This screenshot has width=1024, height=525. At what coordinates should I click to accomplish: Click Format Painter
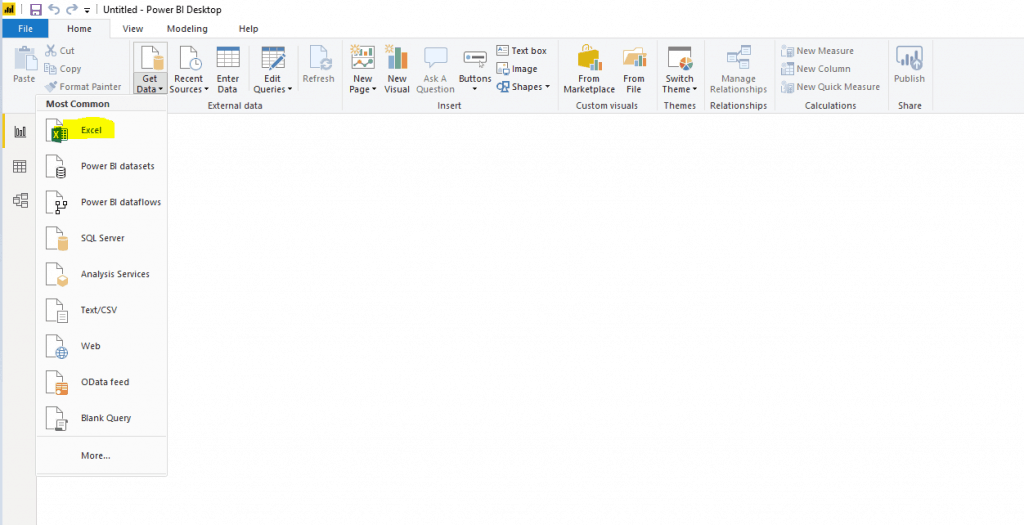tap(83, 87)
